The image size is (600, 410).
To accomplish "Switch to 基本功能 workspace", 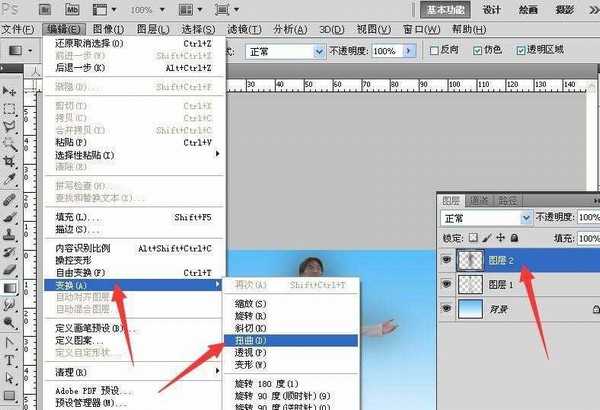I will [445, 10].
